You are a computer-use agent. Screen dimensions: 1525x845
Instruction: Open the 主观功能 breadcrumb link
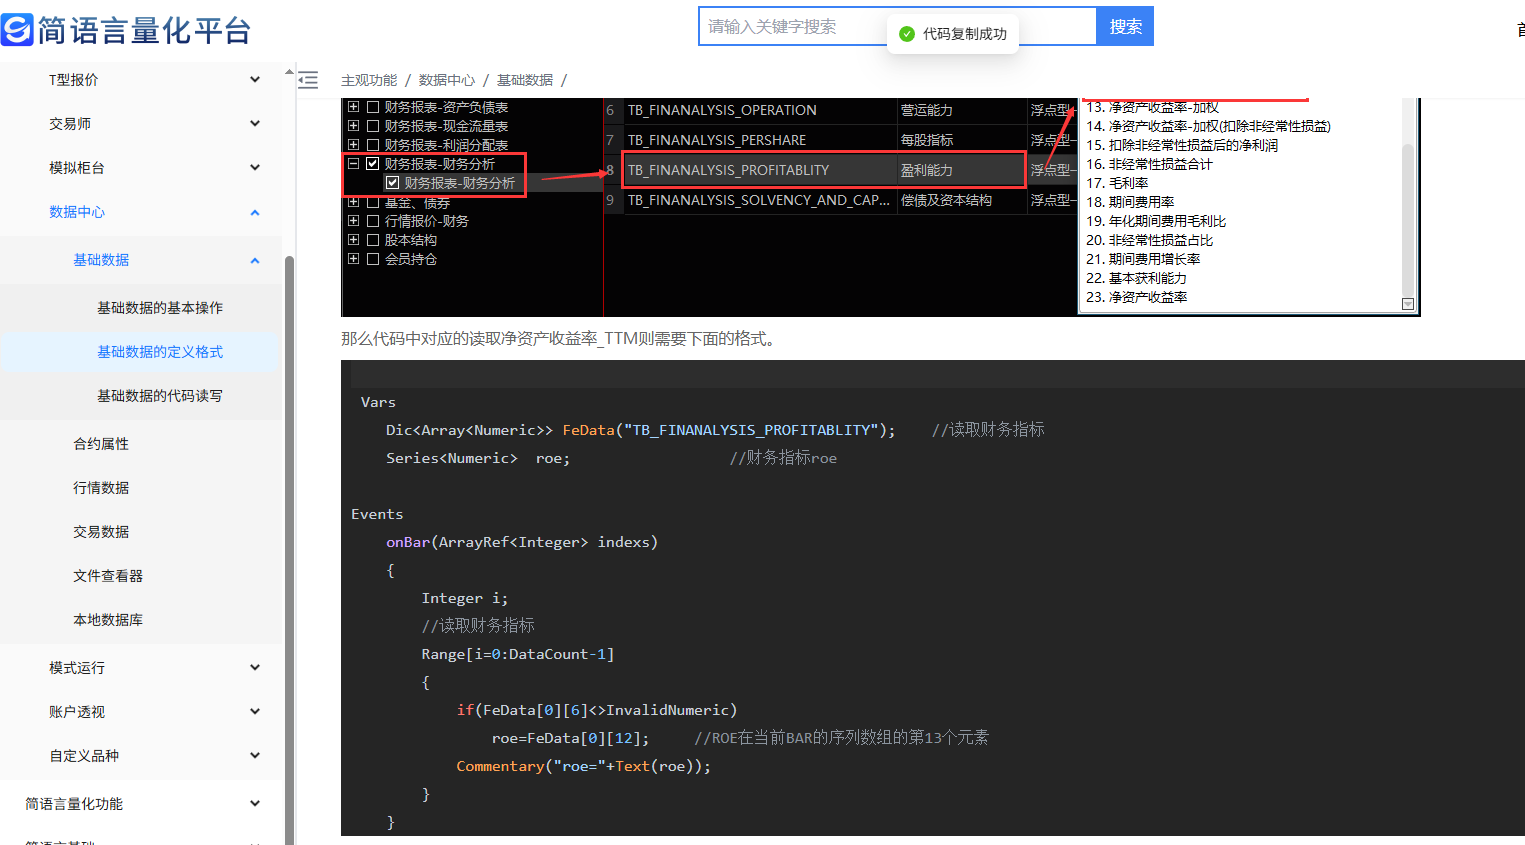pyautogui.click(x=368, y=80)
